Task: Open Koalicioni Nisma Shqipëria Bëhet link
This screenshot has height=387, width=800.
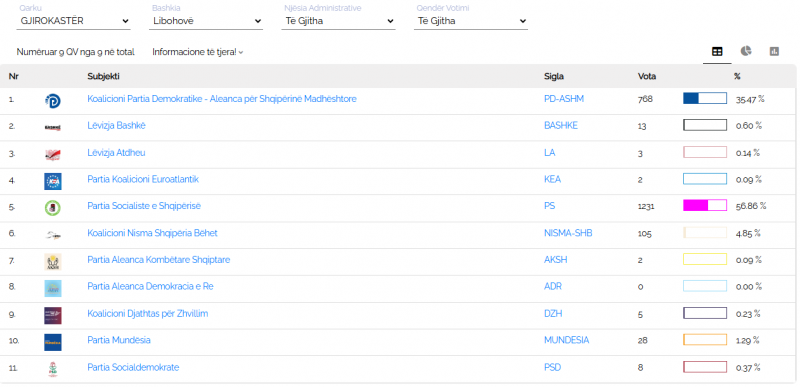Action: (x=153, y=233)
